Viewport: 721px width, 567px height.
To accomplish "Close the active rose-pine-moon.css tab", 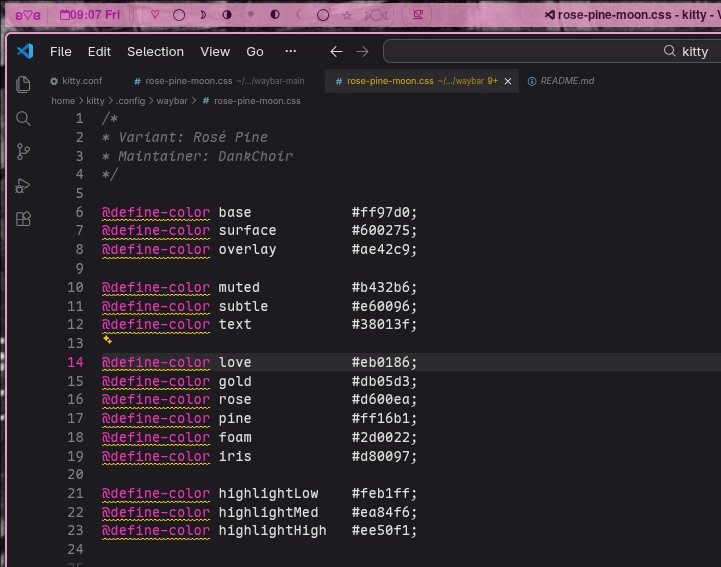I will 508,81.
